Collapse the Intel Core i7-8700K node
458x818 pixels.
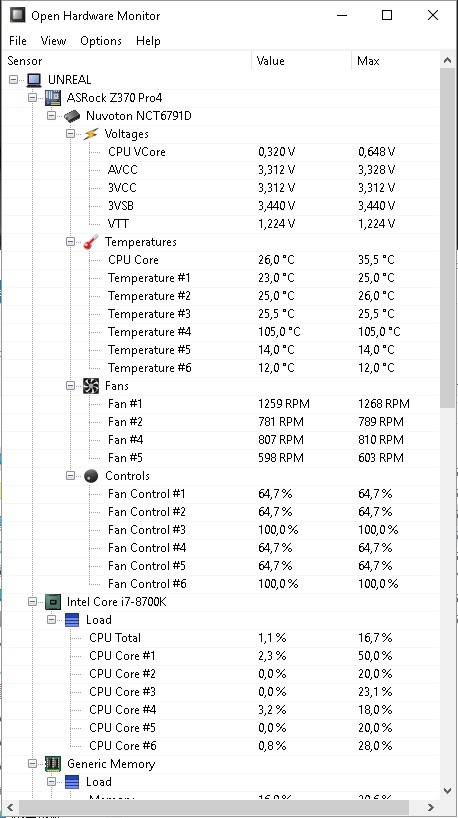click(33, 602)
